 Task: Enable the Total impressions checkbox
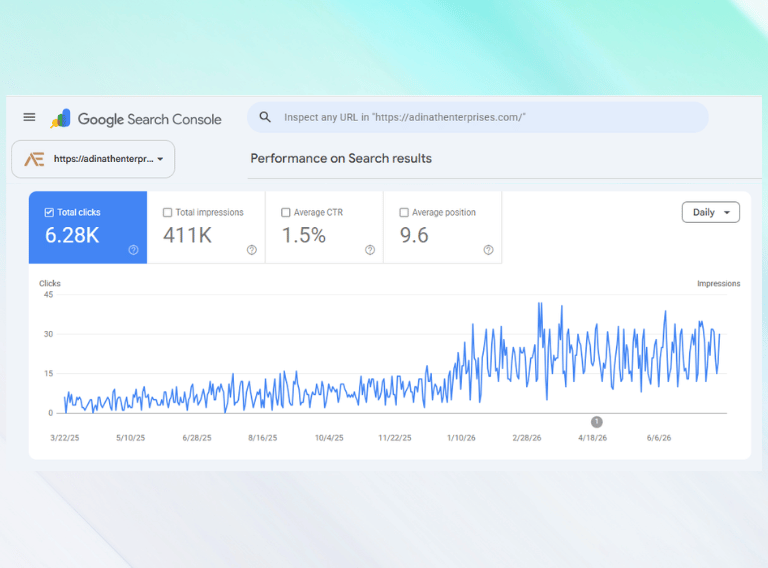[168, 213]
